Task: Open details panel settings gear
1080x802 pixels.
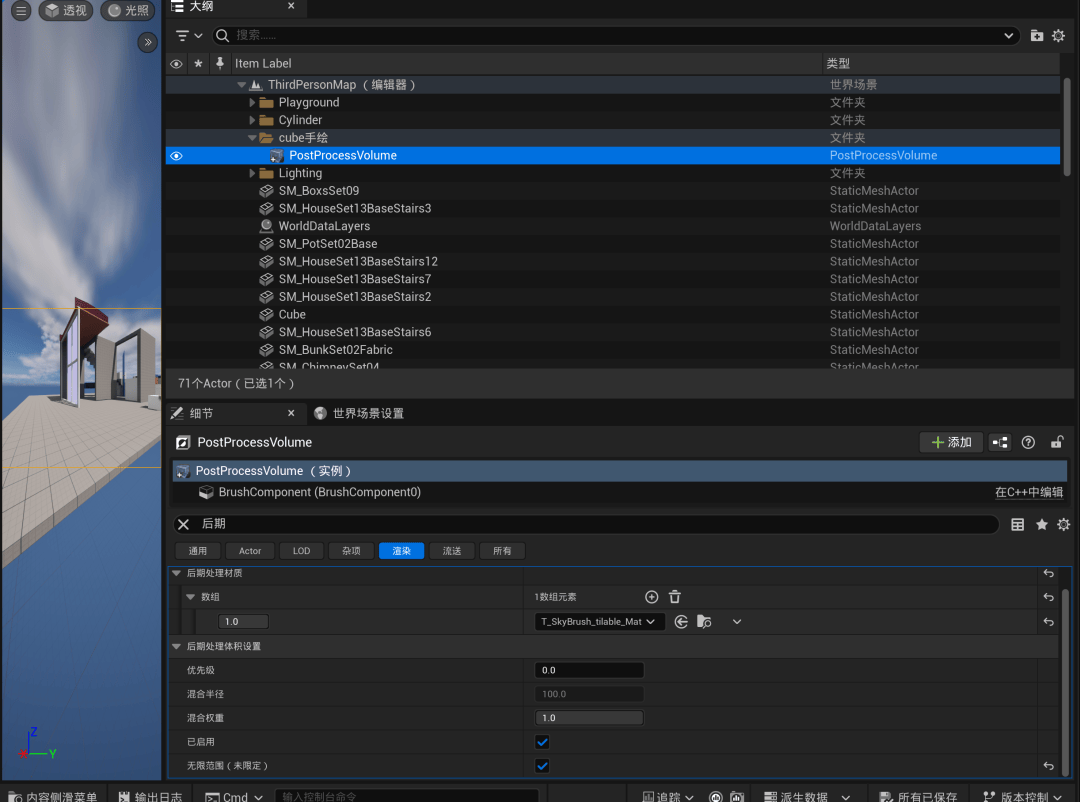Action: (x=1063, y=524)
